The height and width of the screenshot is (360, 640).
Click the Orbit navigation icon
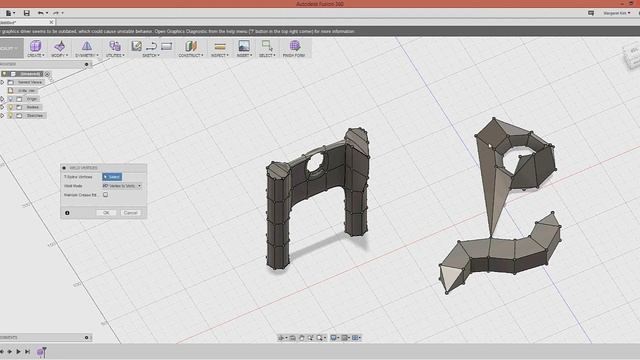pyautogui.click(x=281, y=338)
